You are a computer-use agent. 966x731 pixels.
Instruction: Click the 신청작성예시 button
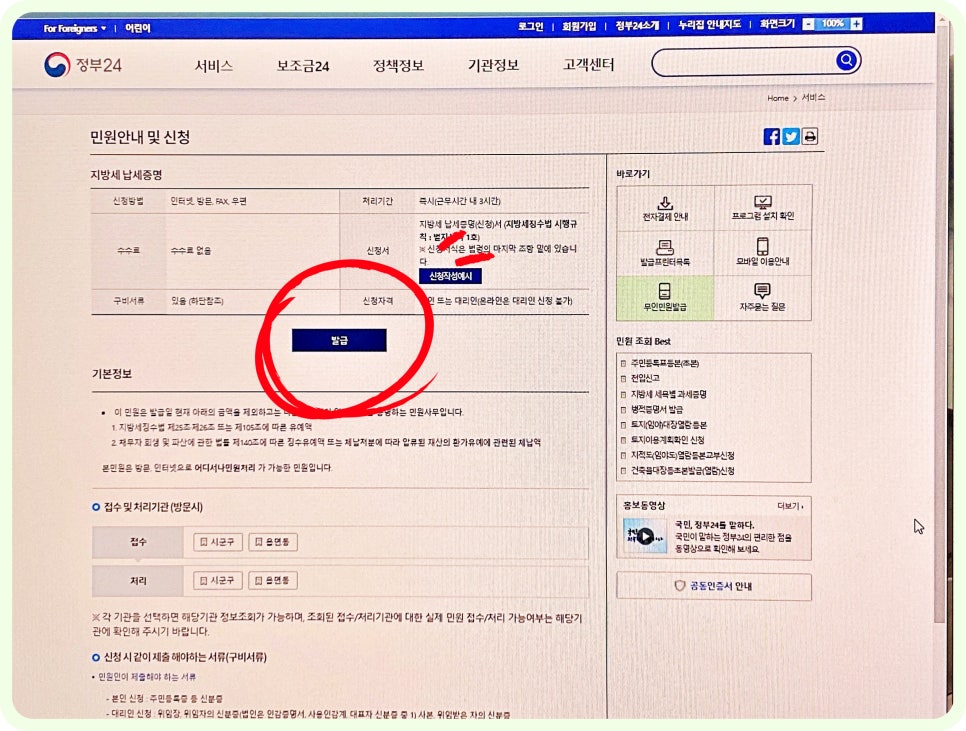coord(450,276)
